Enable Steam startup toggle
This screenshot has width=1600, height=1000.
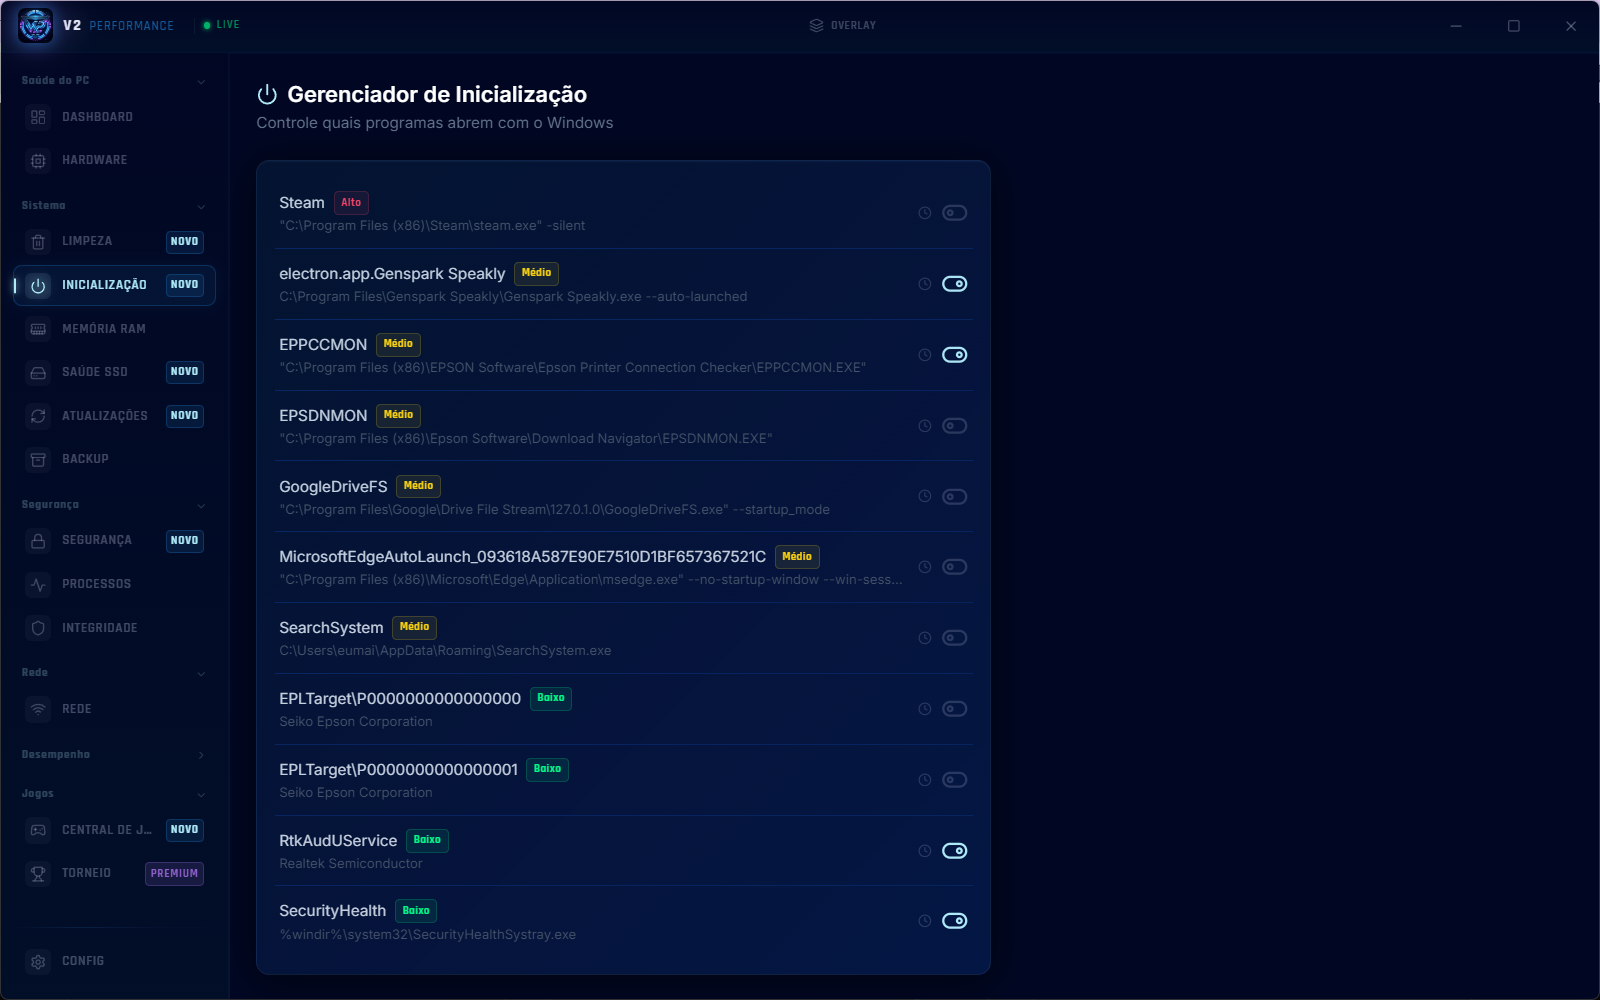click(955, 213)
